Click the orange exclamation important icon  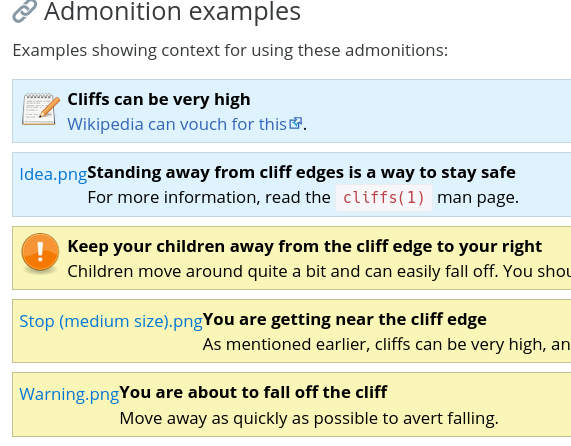40,253
